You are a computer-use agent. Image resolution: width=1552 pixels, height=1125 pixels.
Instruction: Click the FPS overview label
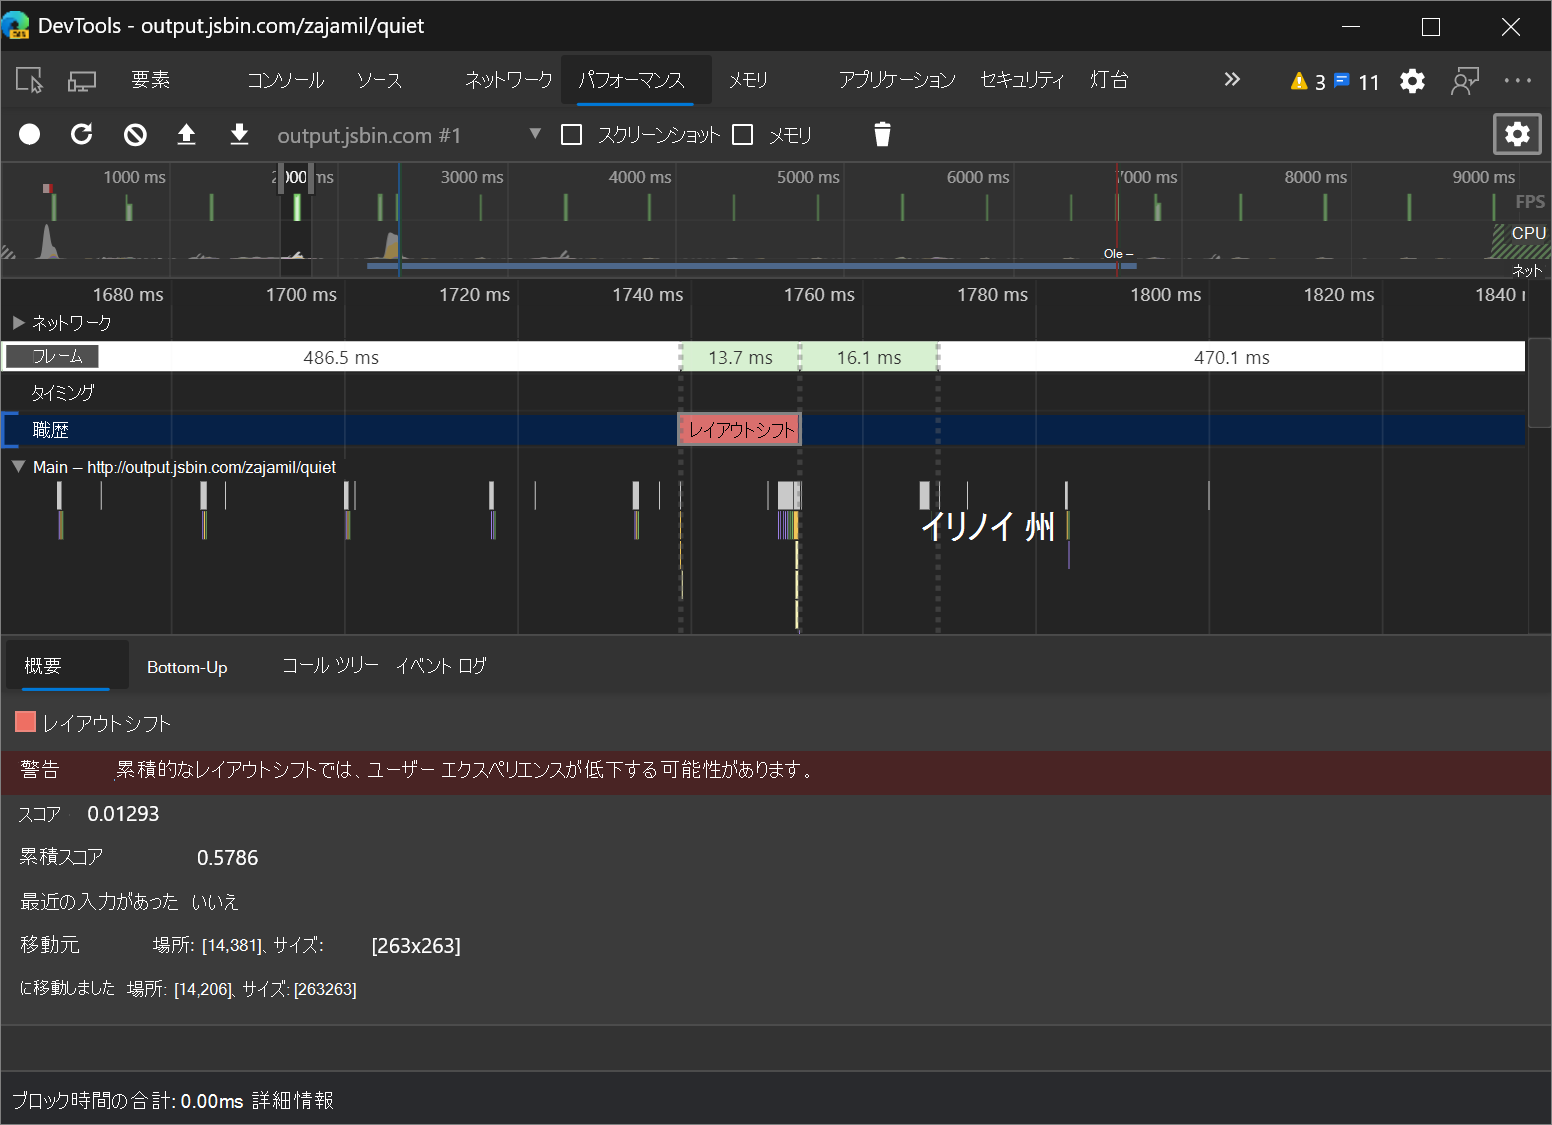pos(1530,202)
